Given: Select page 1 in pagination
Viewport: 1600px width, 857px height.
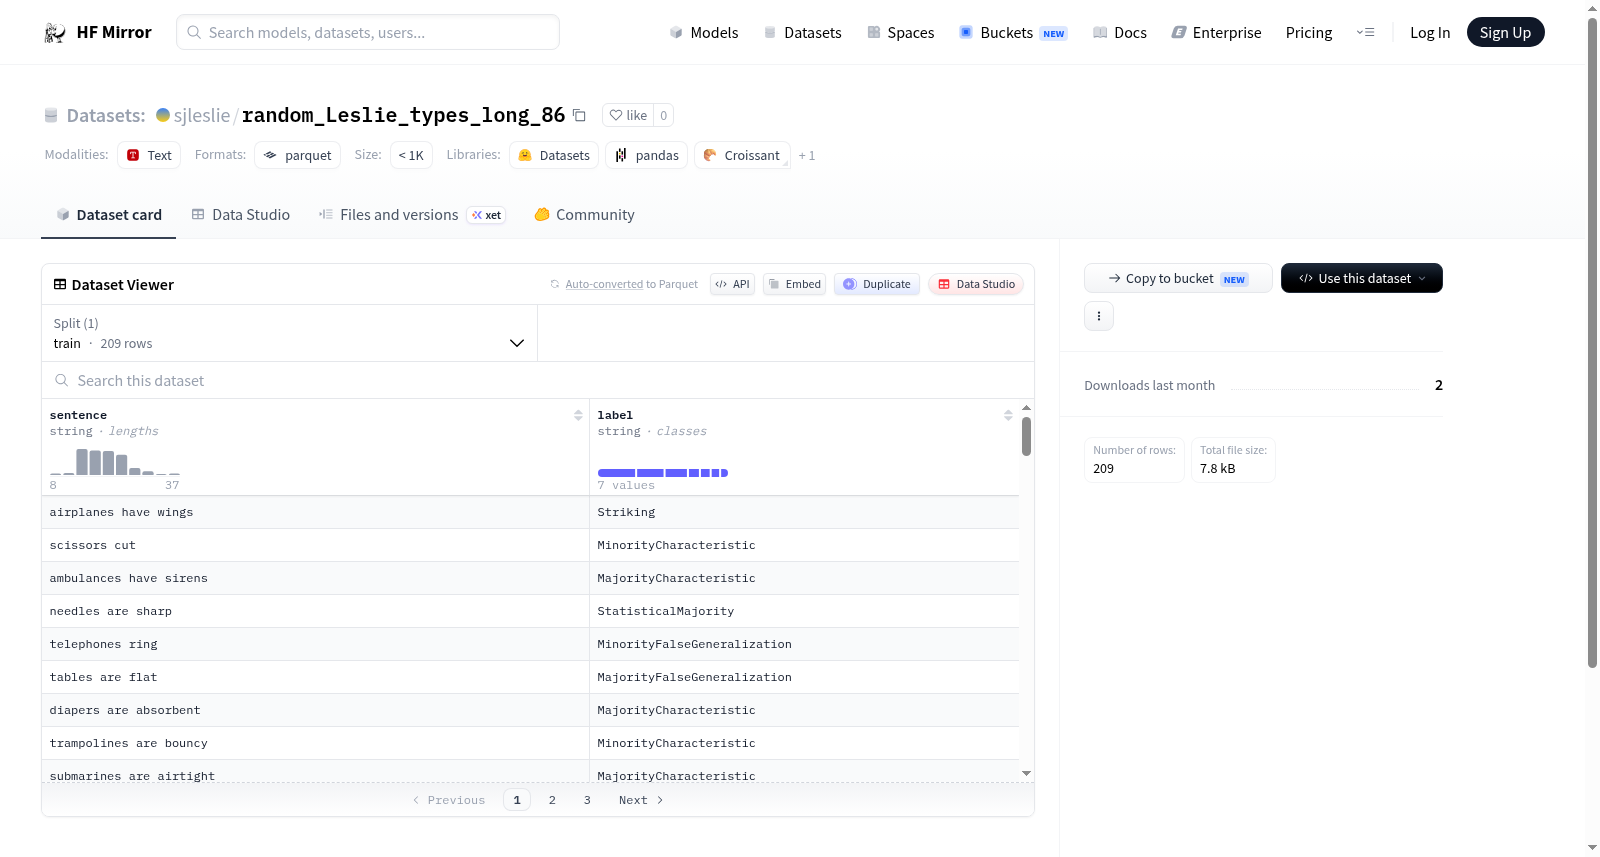Looking at the screenshot, I should click(x=517, y=800).
